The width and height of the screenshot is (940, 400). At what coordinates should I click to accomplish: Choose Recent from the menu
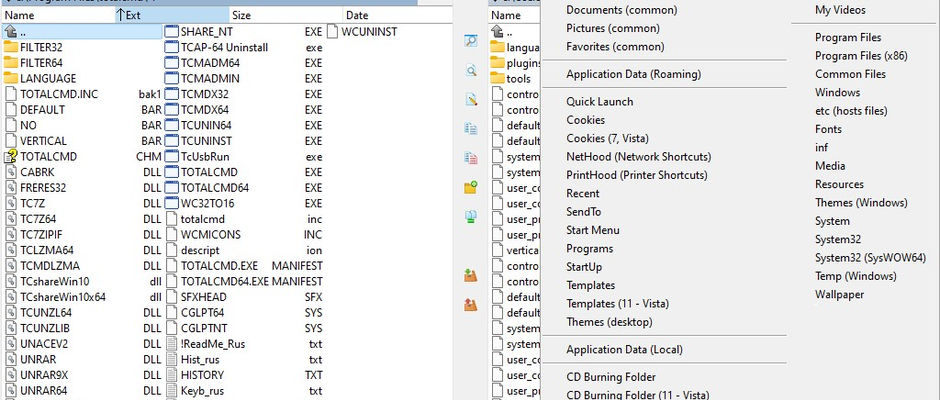coord(583,194)
